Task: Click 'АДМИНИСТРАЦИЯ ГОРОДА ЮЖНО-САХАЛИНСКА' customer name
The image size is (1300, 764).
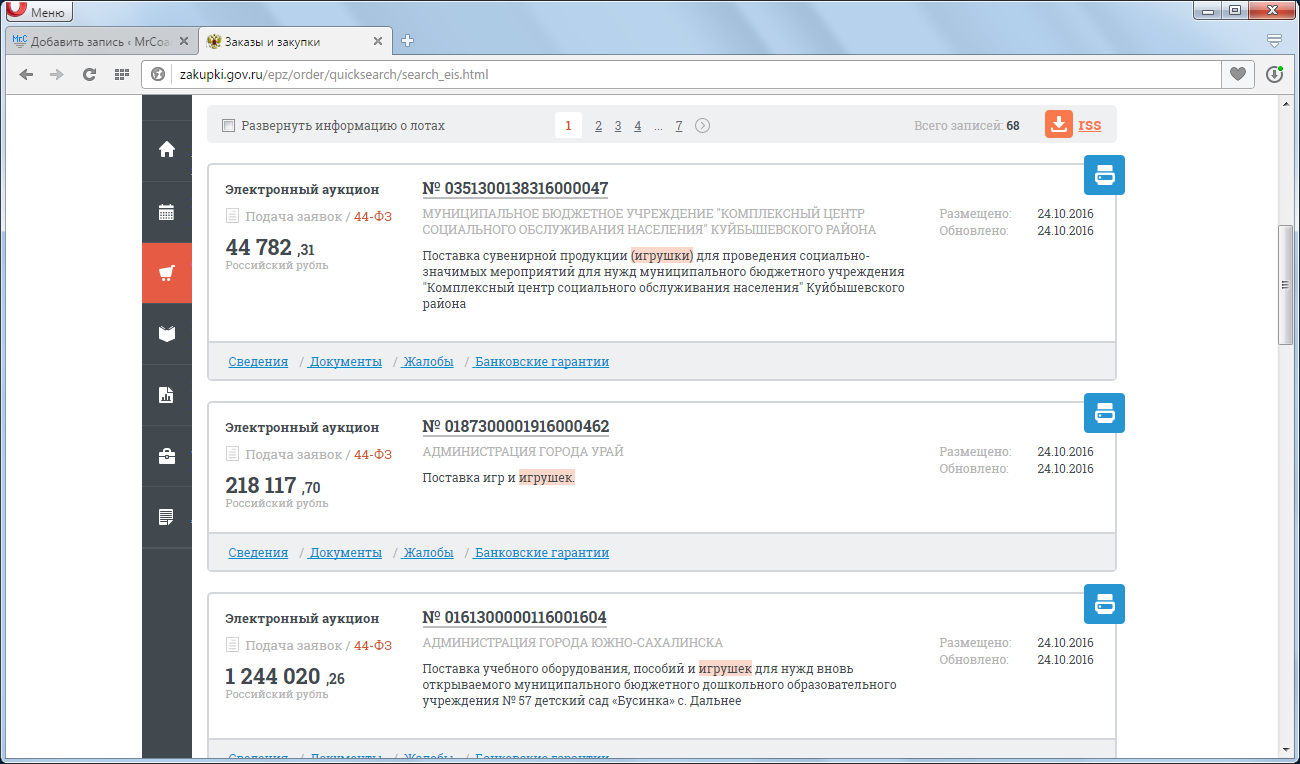Action: click(573, 643)
